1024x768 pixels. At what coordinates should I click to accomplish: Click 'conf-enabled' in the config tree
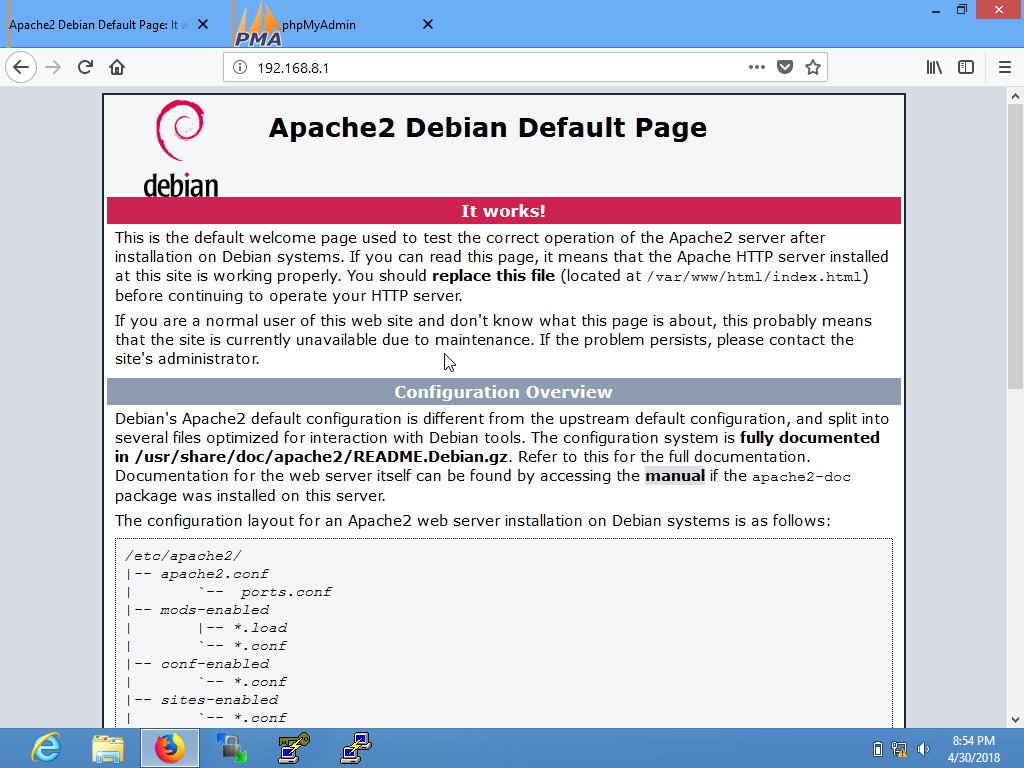(214, 664)
